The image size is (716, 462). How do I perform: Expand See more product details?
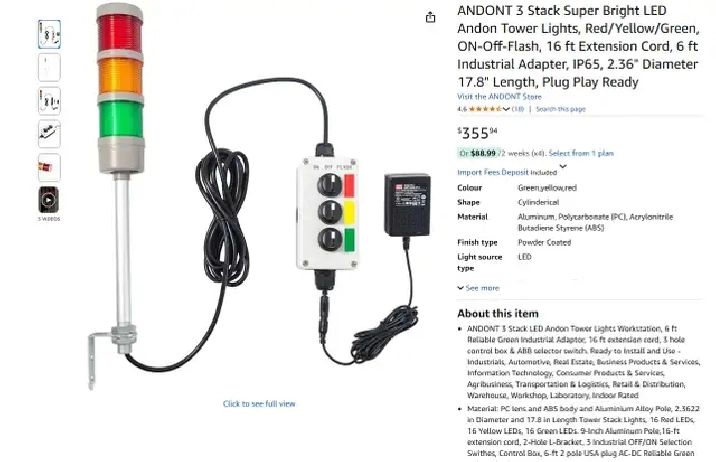point(479,288)
